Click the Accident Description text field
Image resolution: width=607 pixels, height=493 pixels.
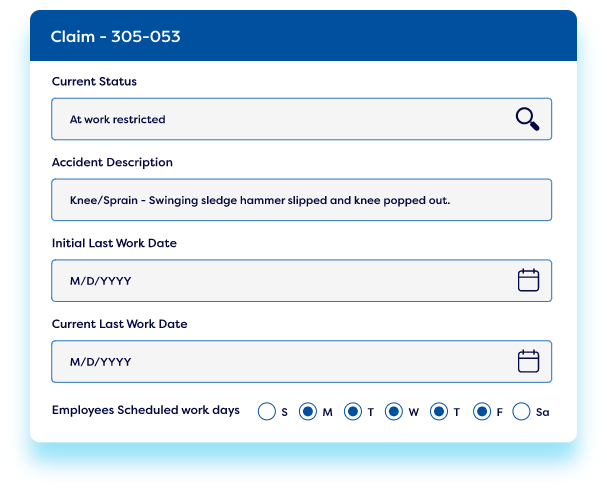[x=300, y=200]
